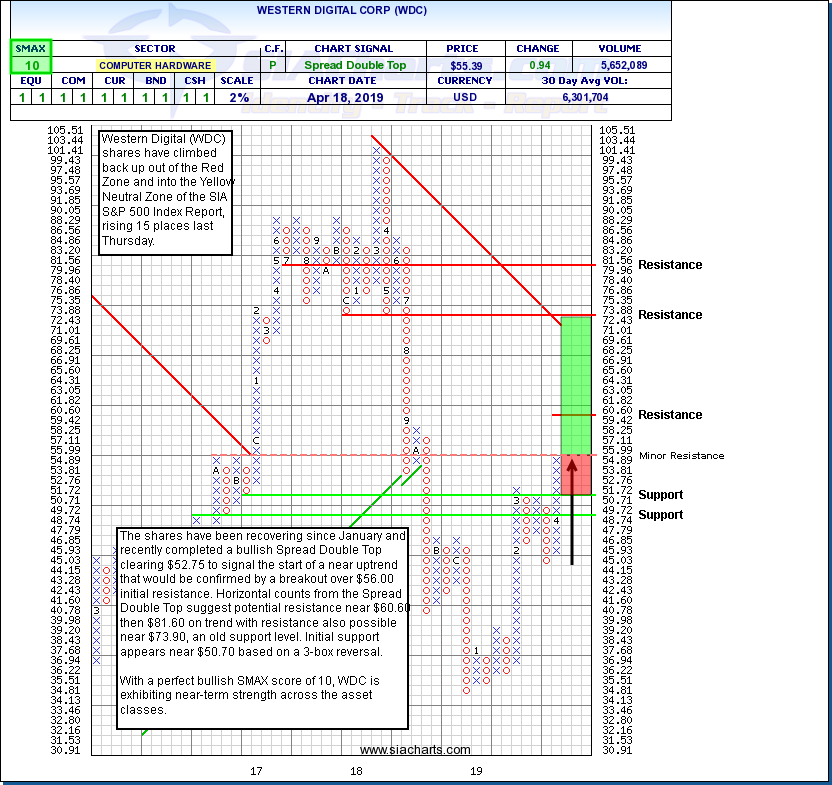Click the topmost Resistance label near 81.56
832x785 pixels.
point(670,265)
